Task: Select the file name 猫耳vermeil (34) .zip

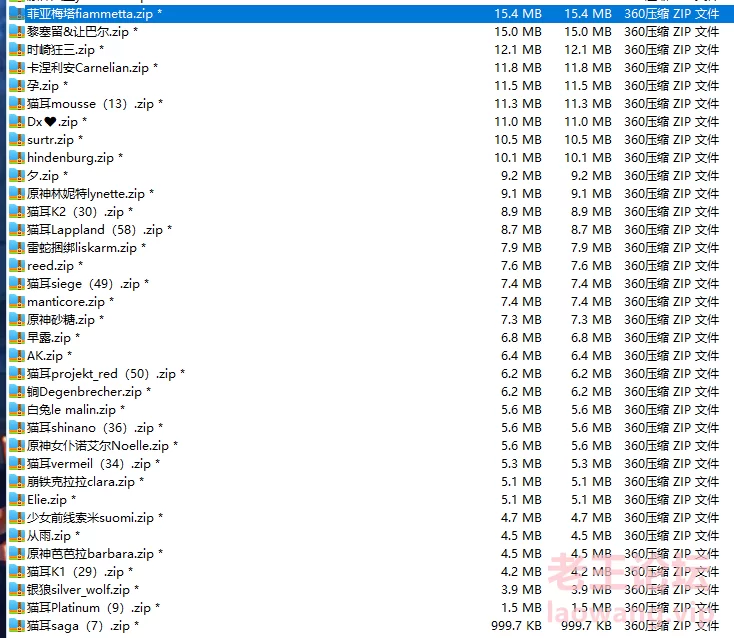Action: [88, 464]
